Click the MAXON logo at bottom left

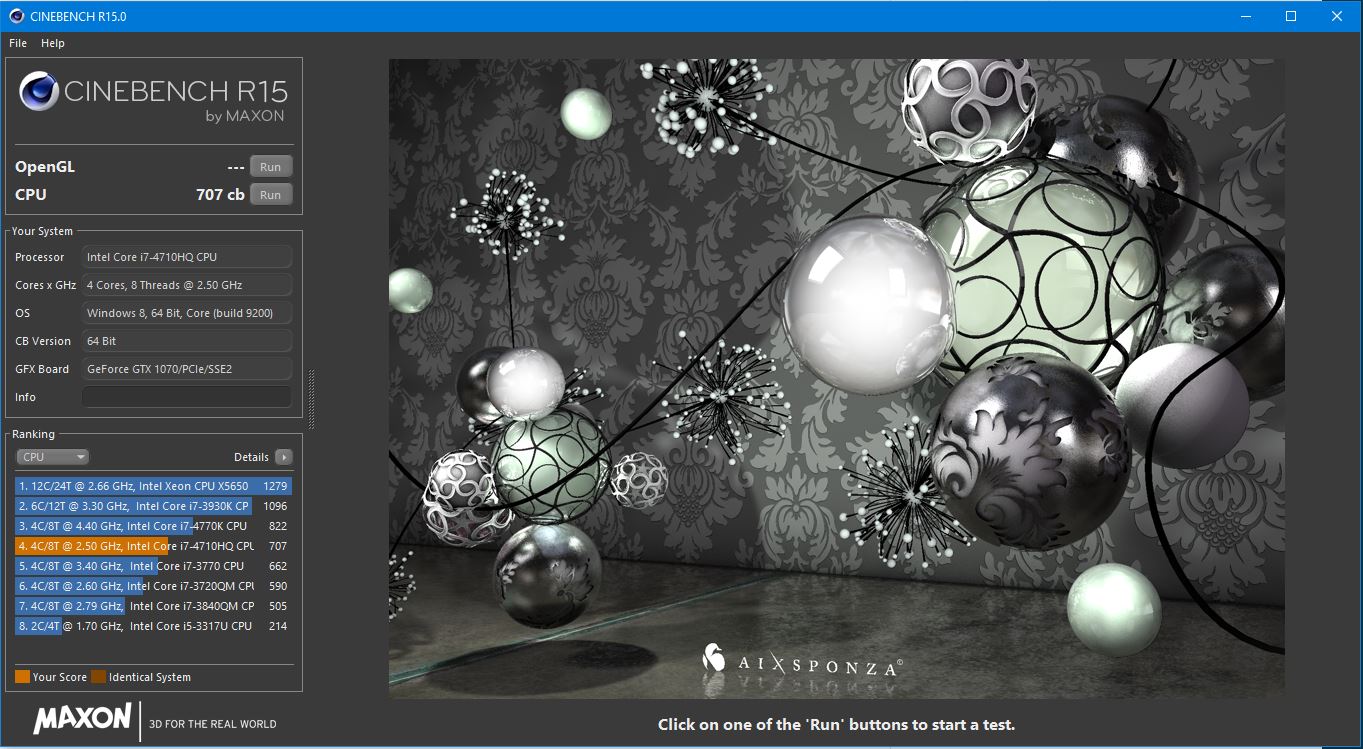coord(82,719)
